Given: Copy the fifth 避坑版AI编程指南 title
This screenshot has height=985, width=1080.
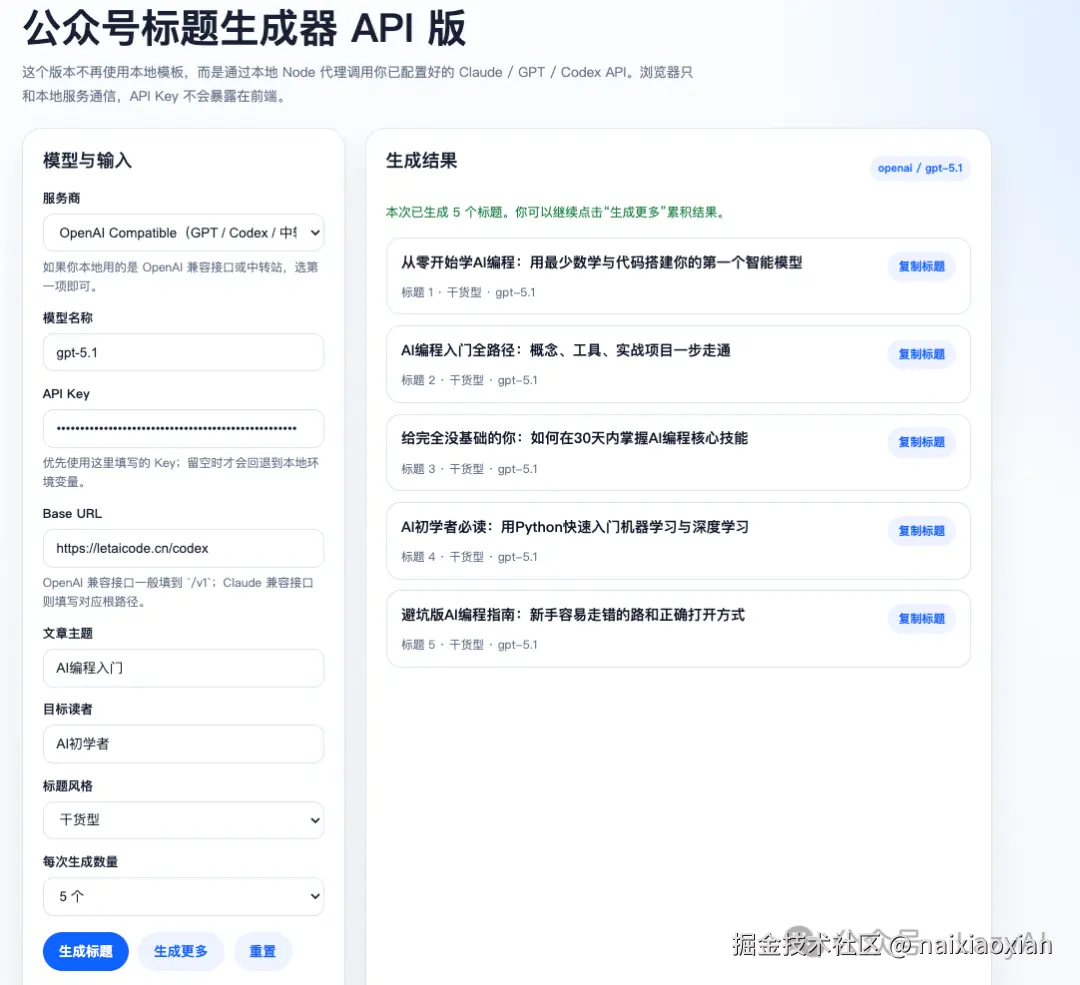Looking at the screenshot, I should point(920,618).
